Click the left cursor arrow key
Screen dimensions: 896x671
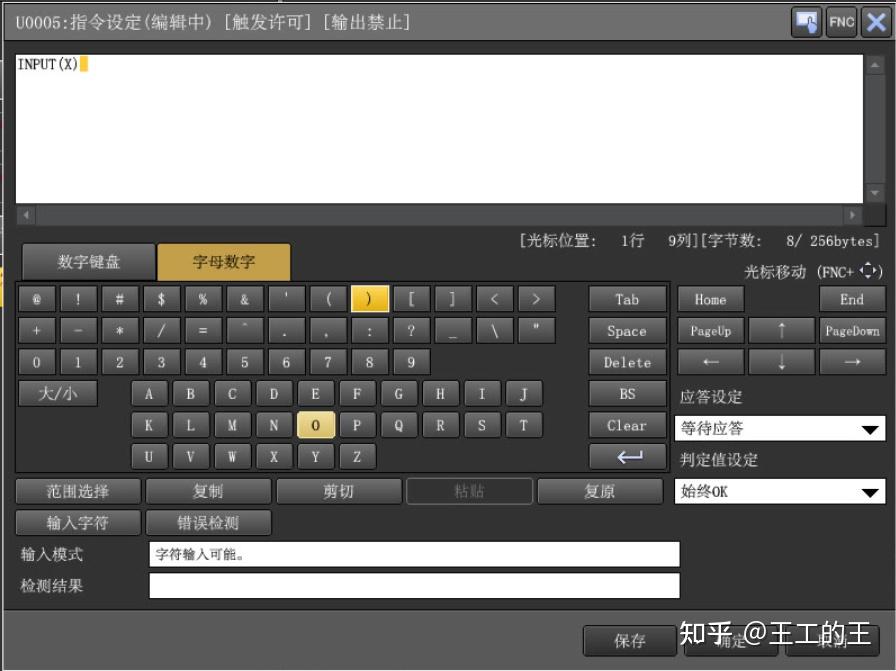710,361
